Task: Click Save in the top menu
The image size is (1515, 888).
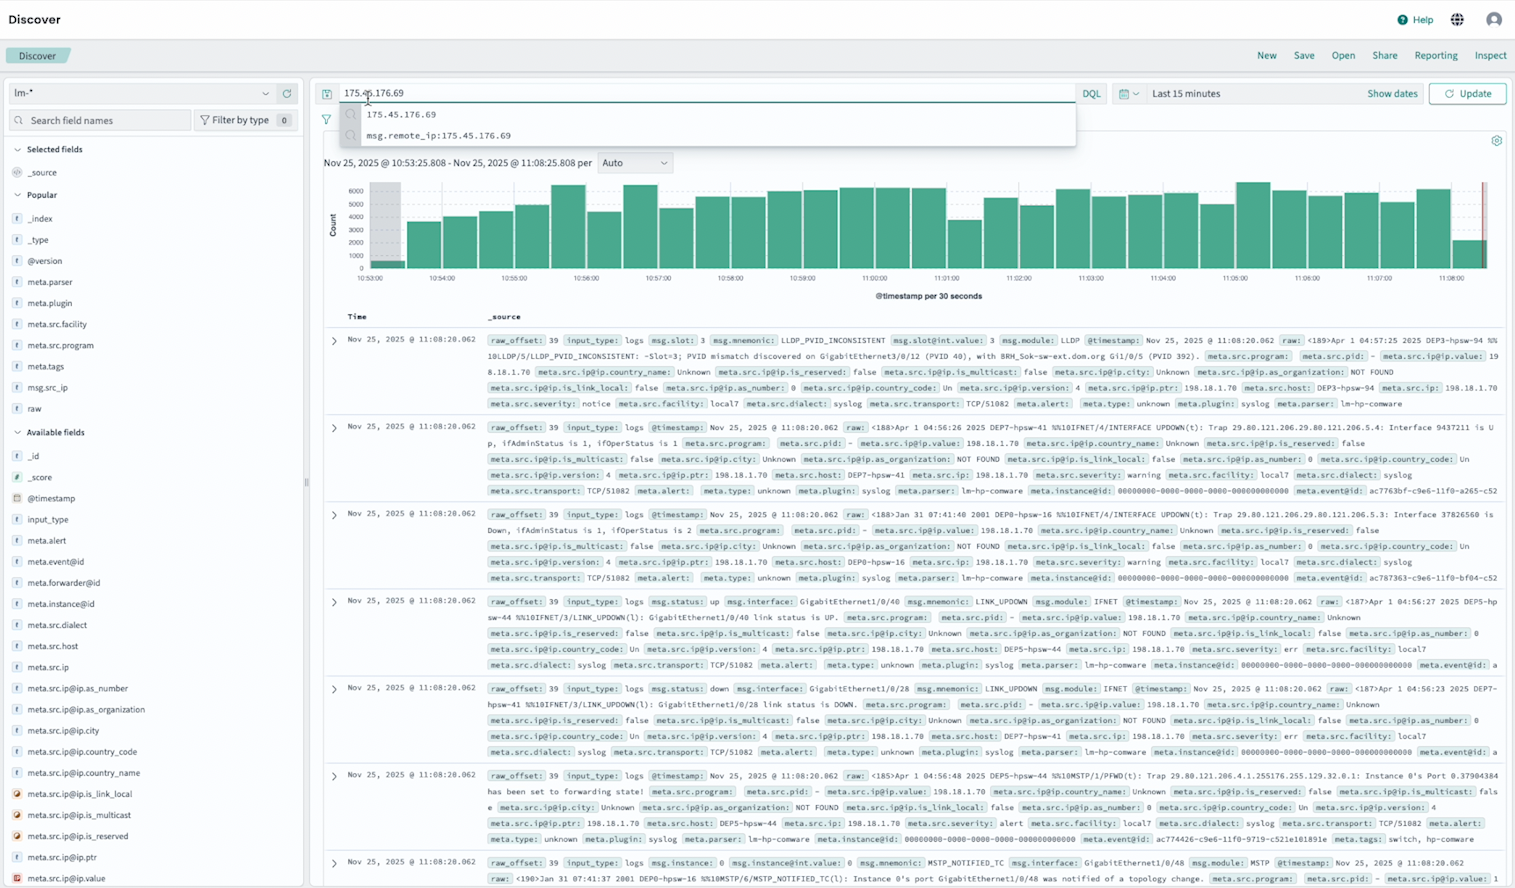Action: pyautogui.click(x=1304, y=56)
